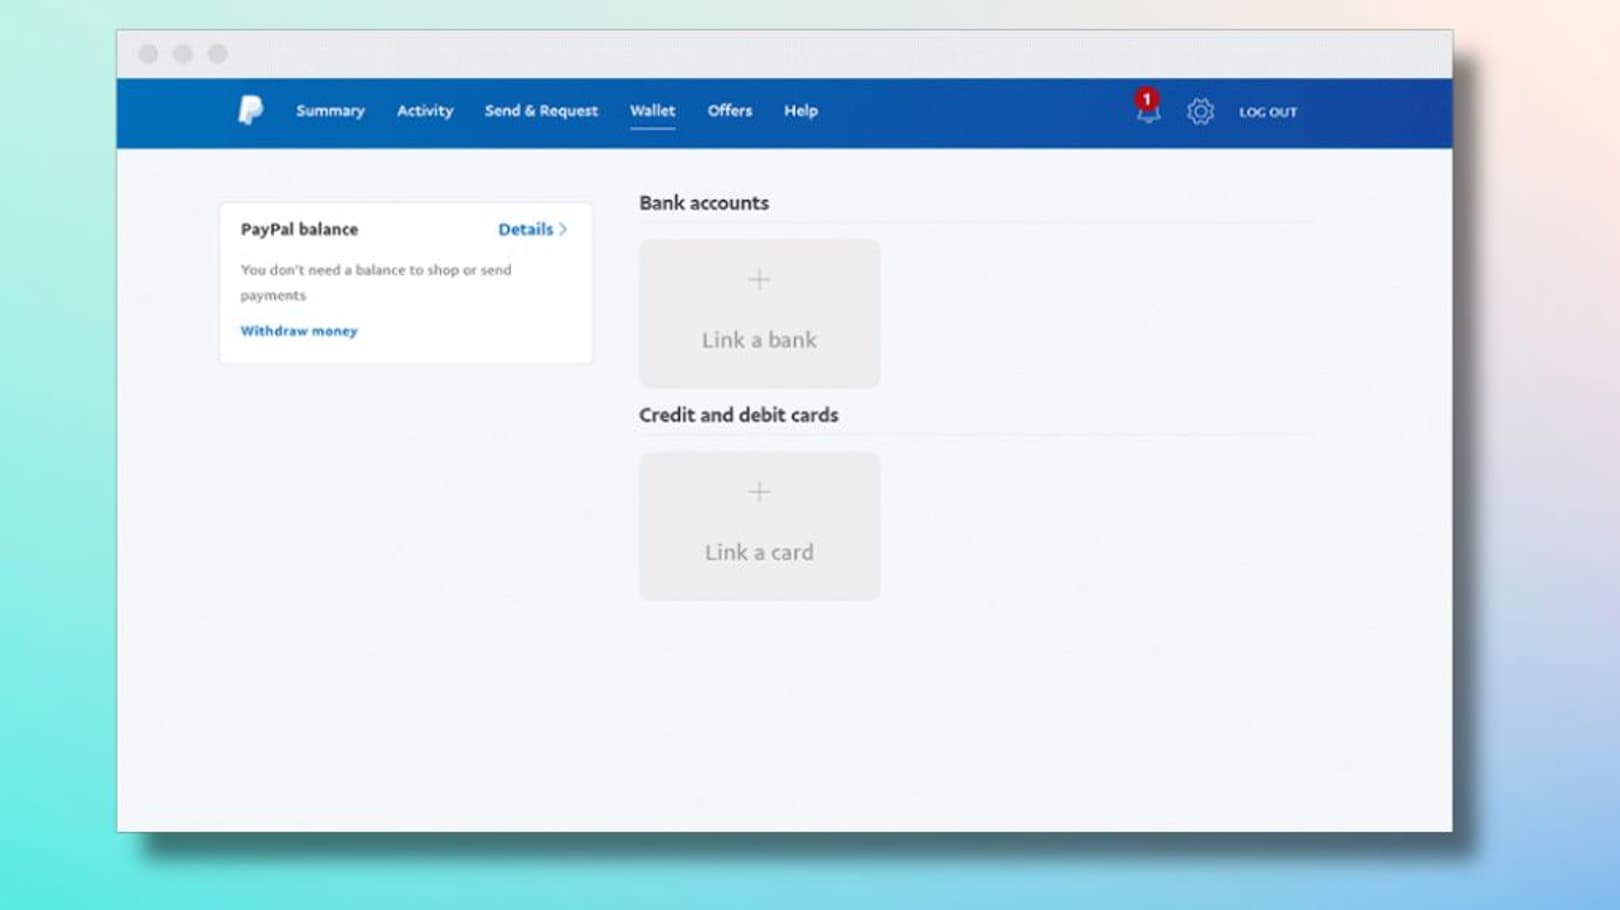Click the LOG OUT link
1620x910 pixels.
point(1268,112)
